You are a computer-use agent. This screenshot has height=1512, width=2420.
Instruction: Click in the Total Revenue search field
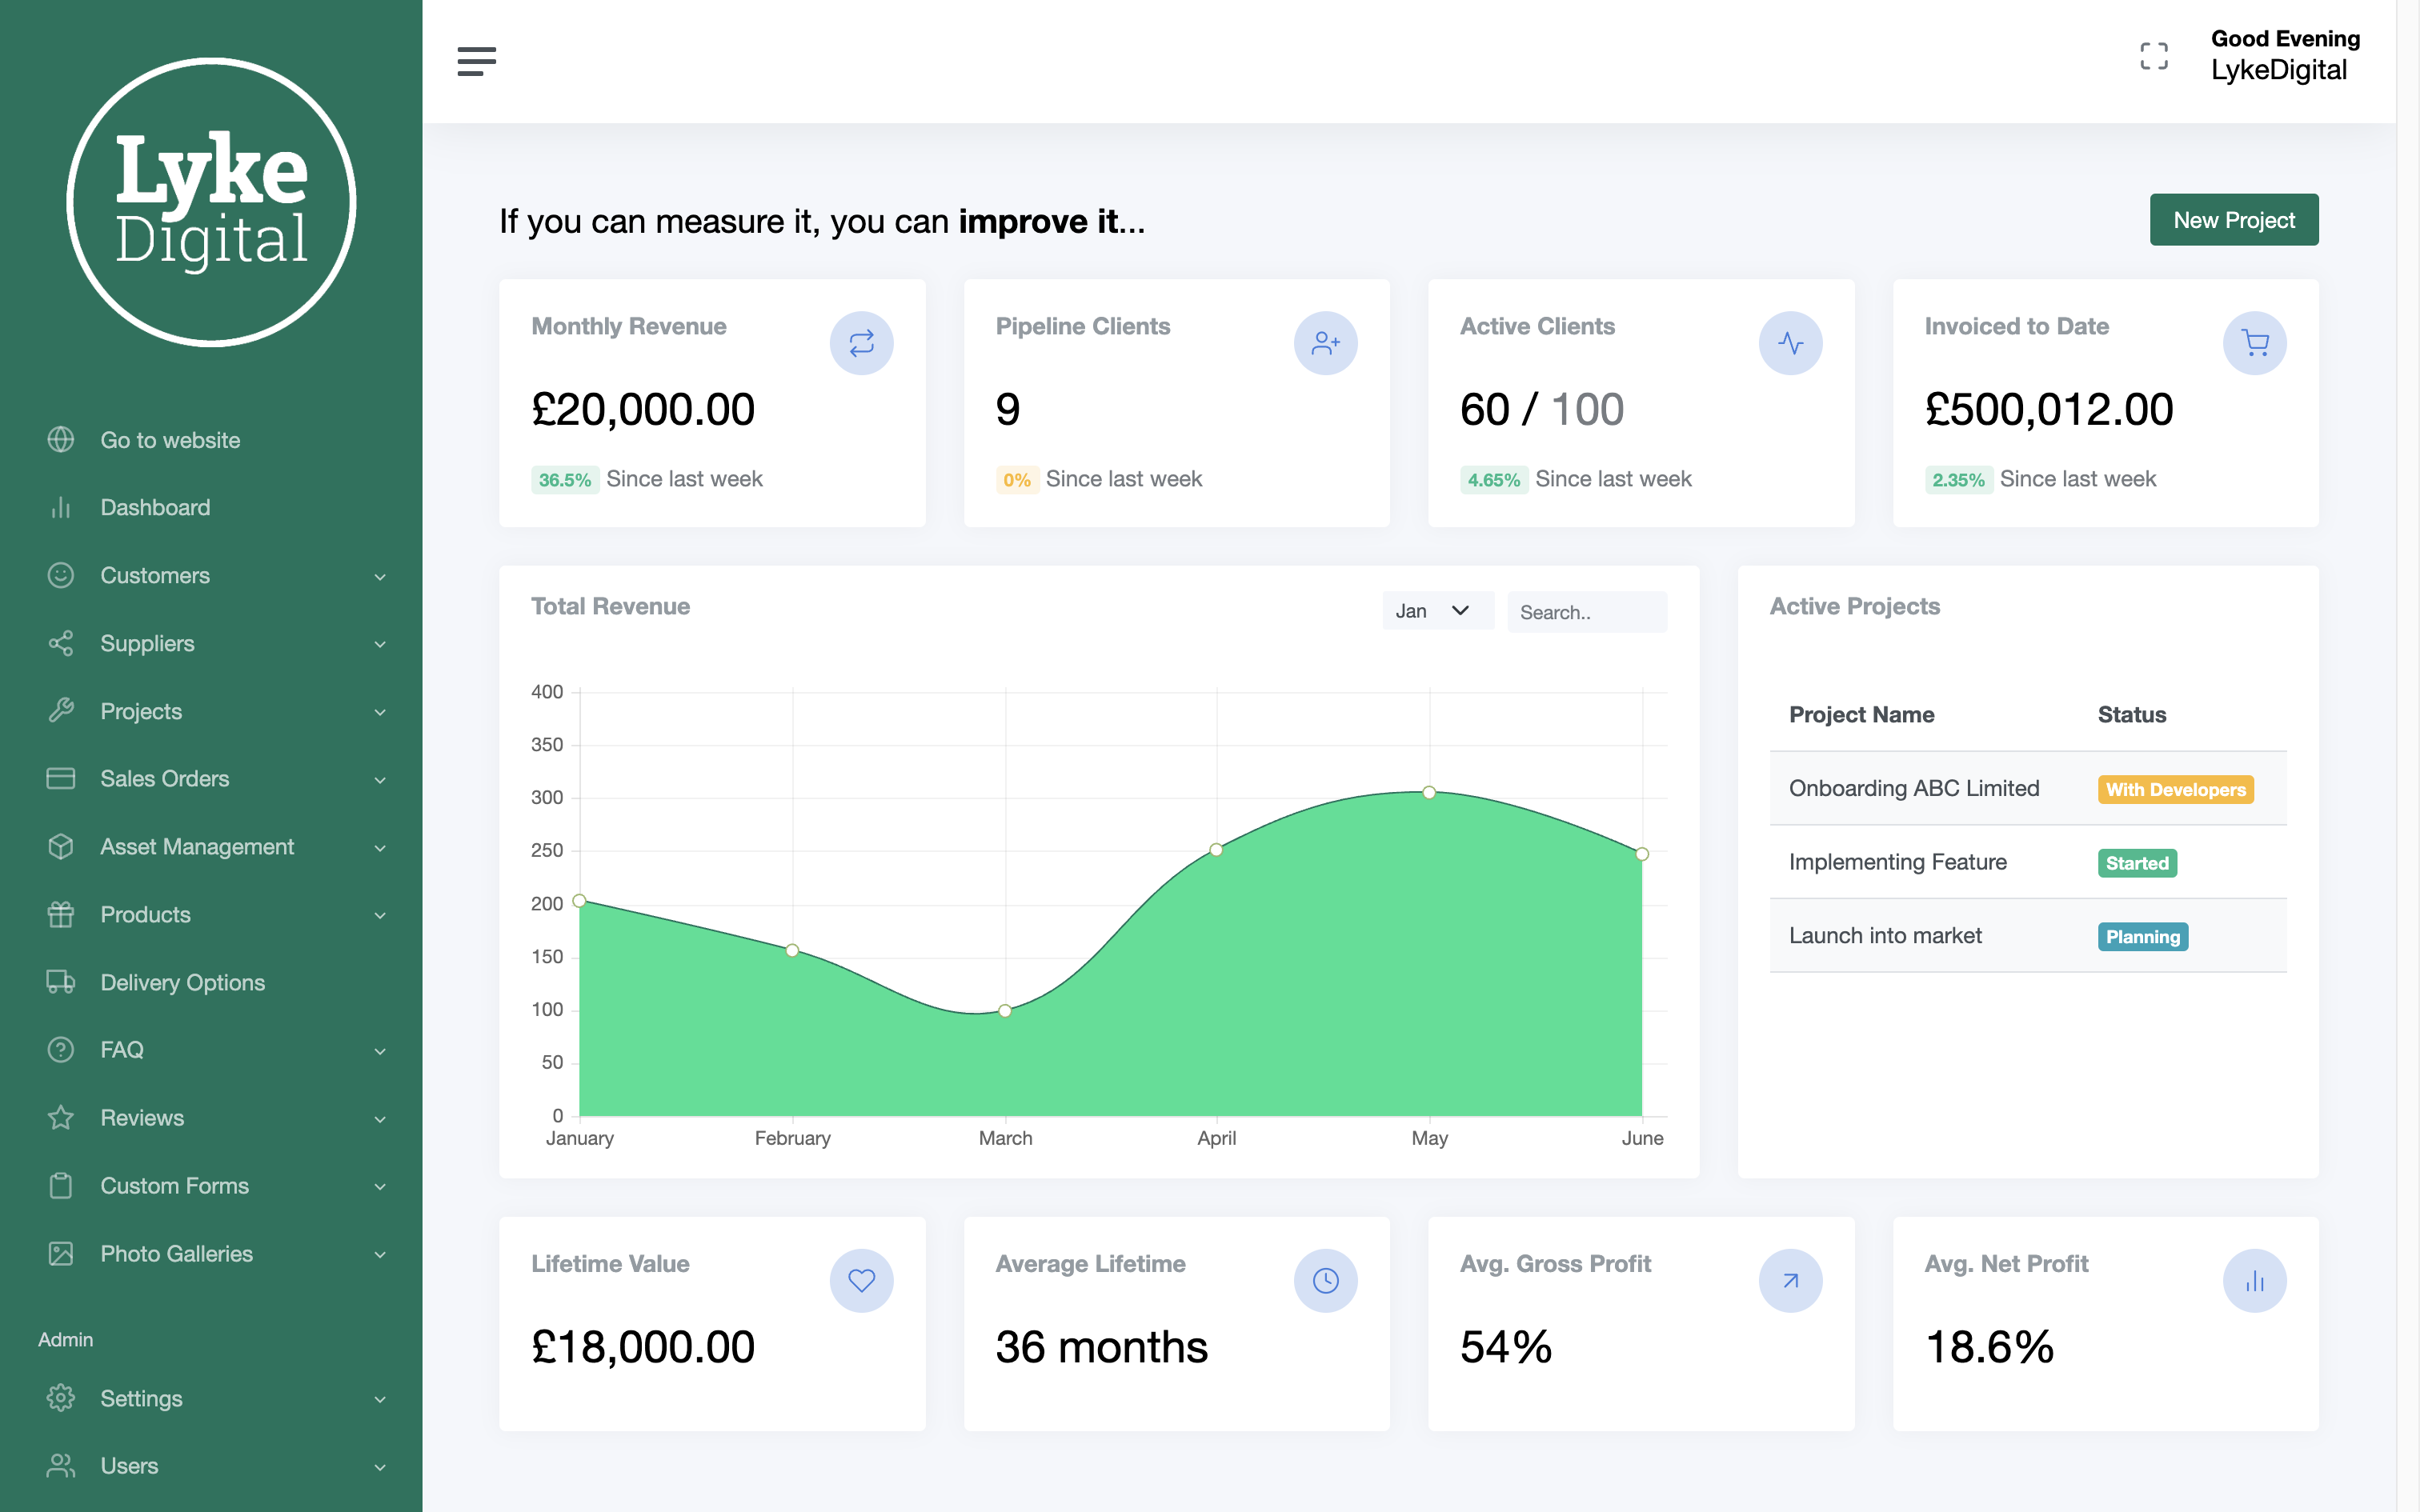point(1587,611)
